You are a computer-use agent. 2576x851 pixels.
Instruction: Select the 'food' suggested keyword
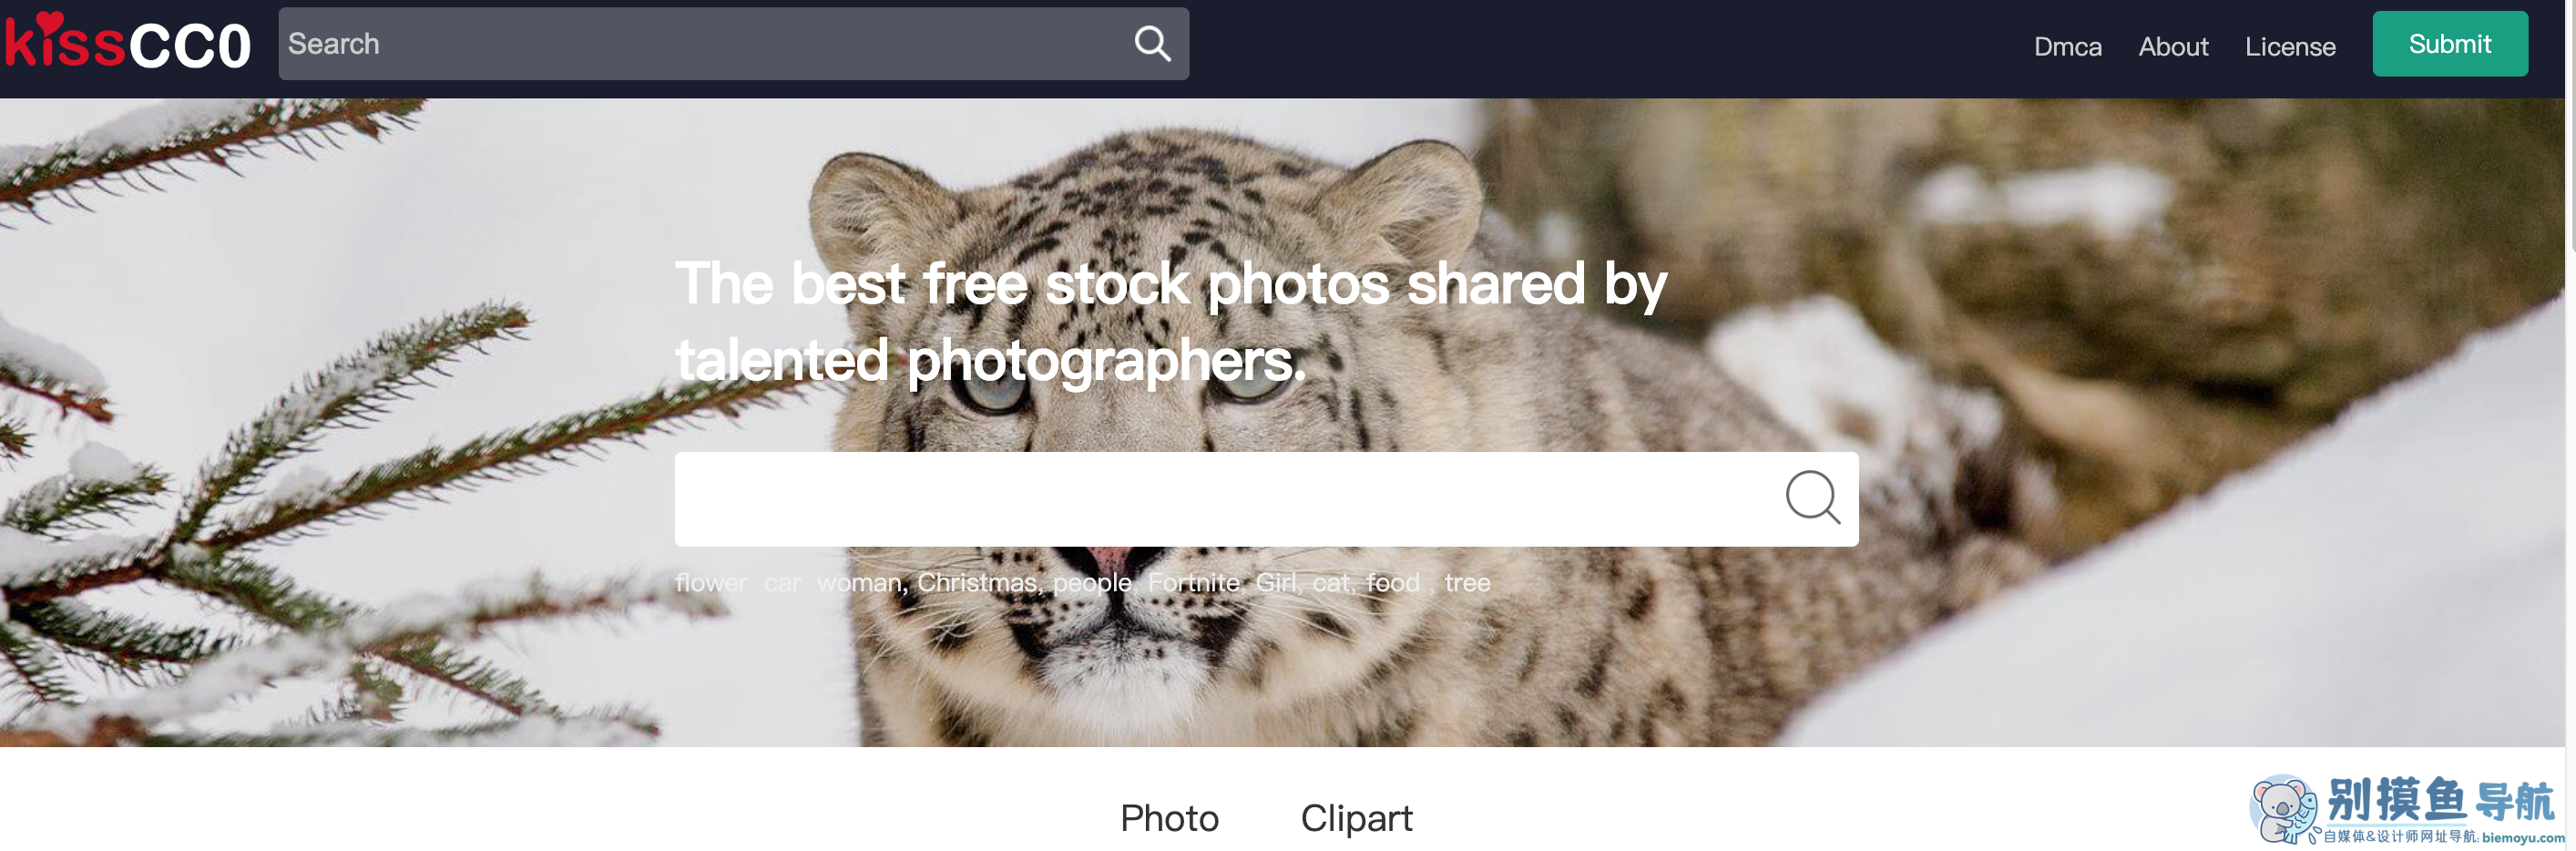pyautogui.click(x=1392, y=582)
